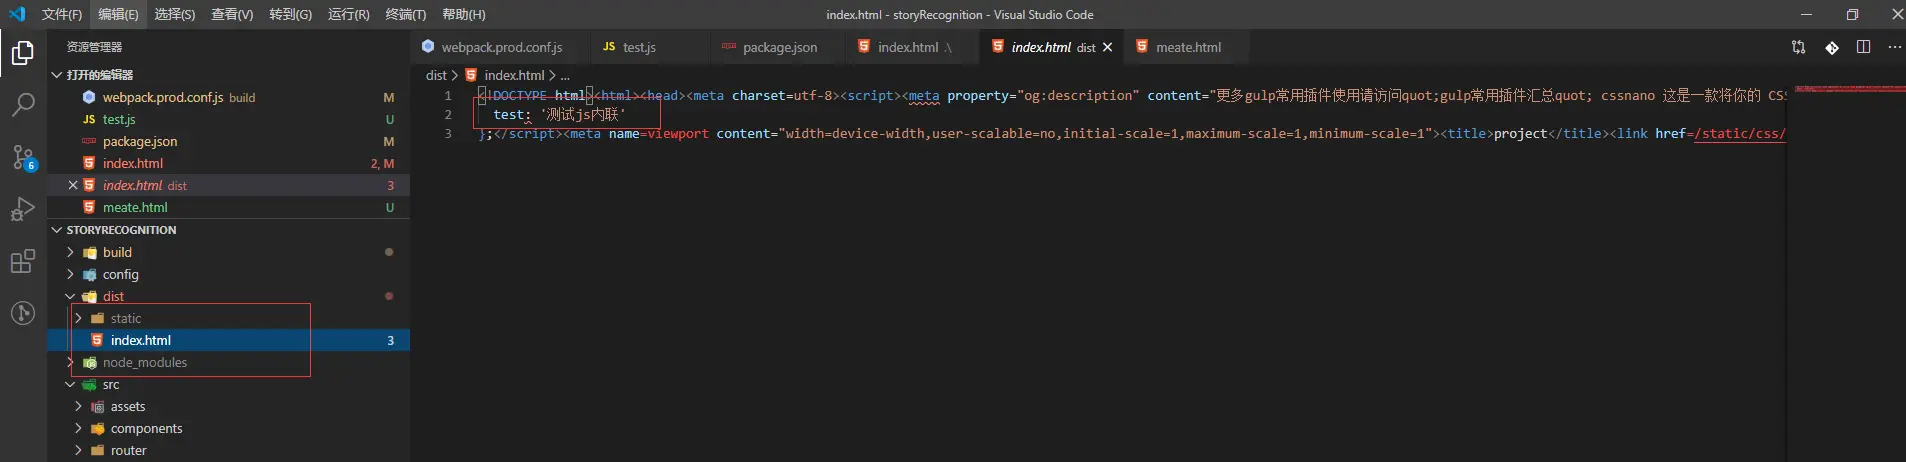Split the editor to the right
Viewport: 1906px width, 462px height.
click(x=1863, y=47)
